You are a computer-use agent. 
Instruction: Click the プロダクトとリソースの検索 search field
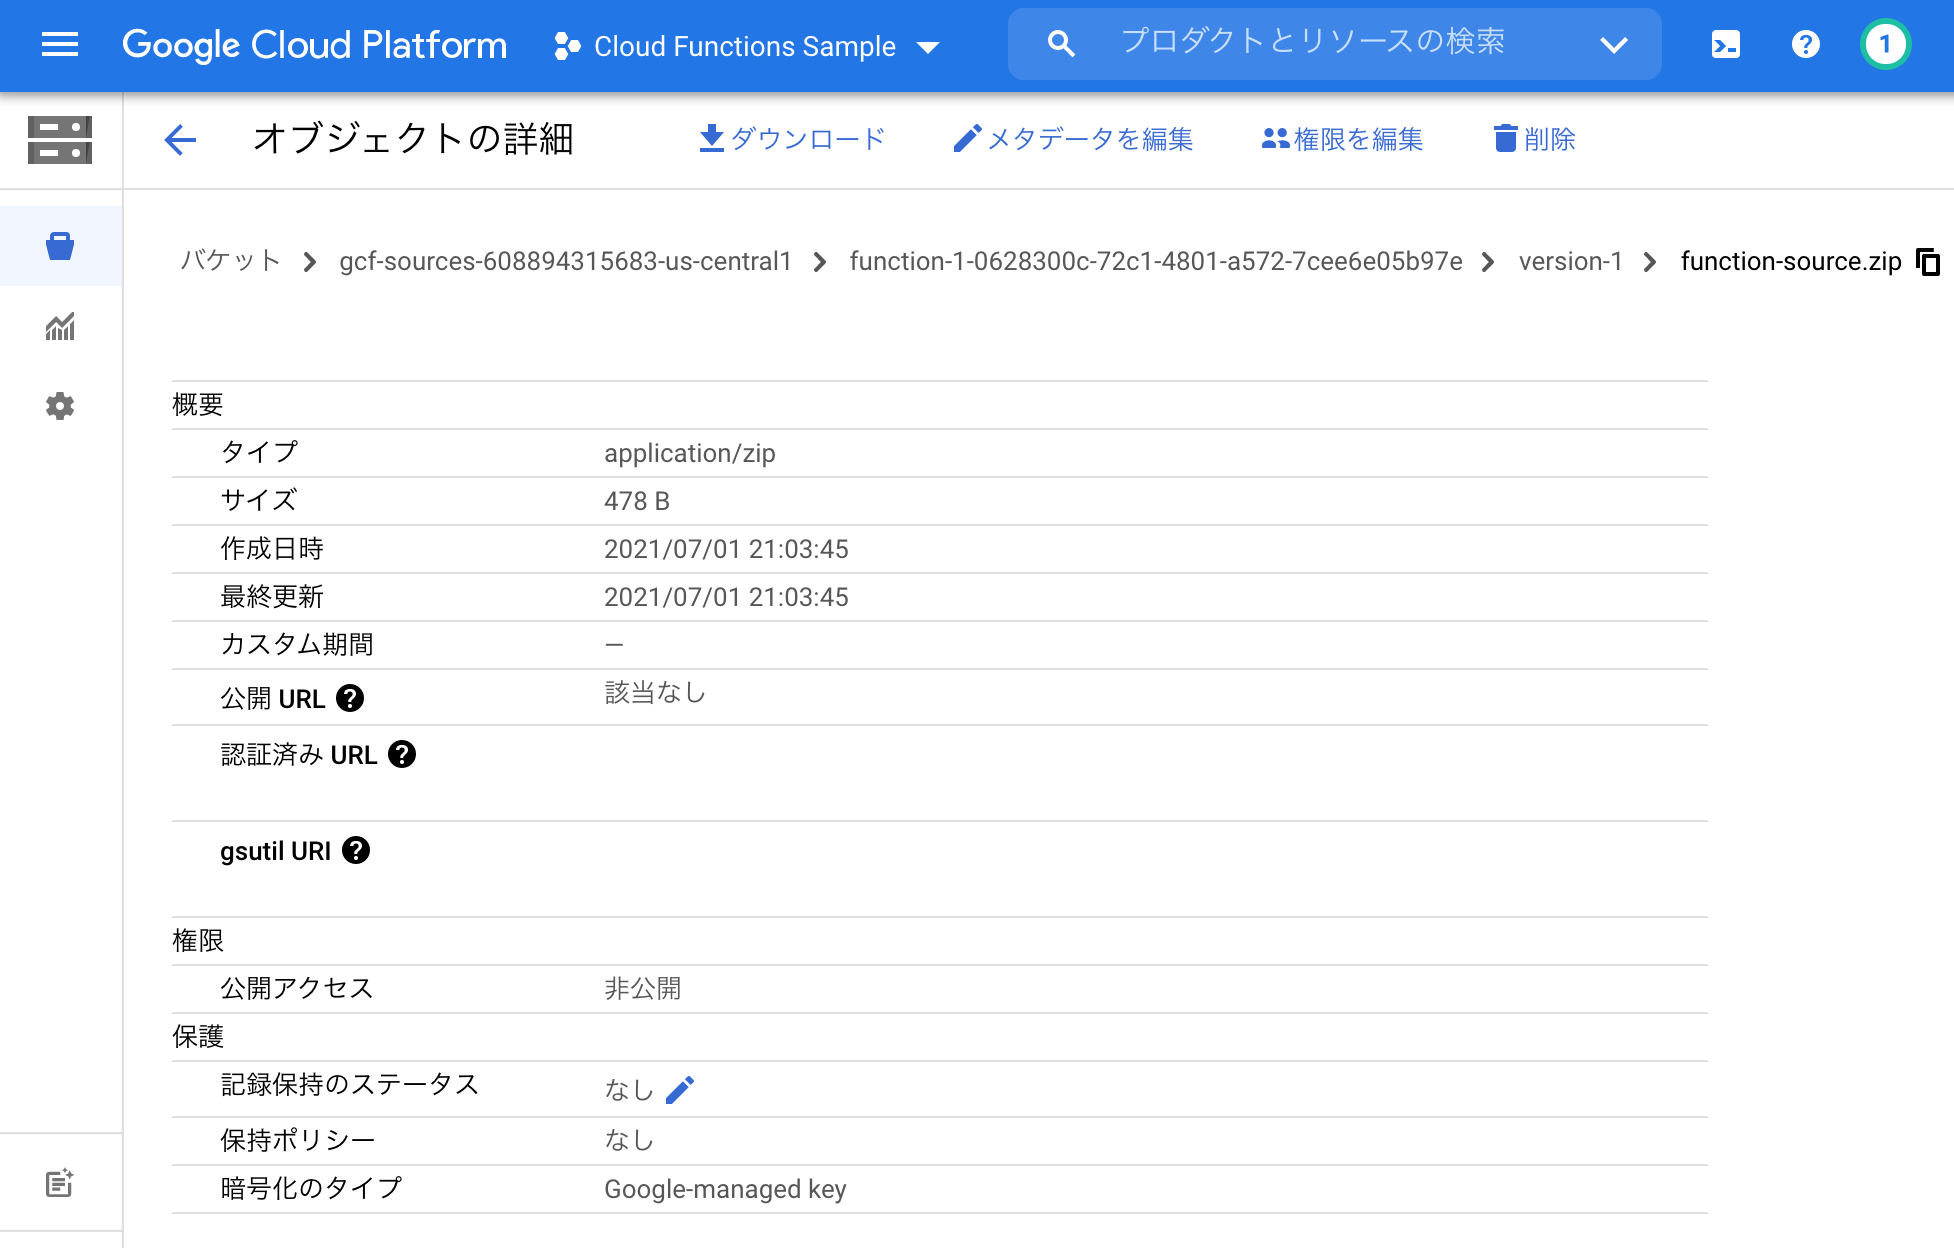(1300, 42)
